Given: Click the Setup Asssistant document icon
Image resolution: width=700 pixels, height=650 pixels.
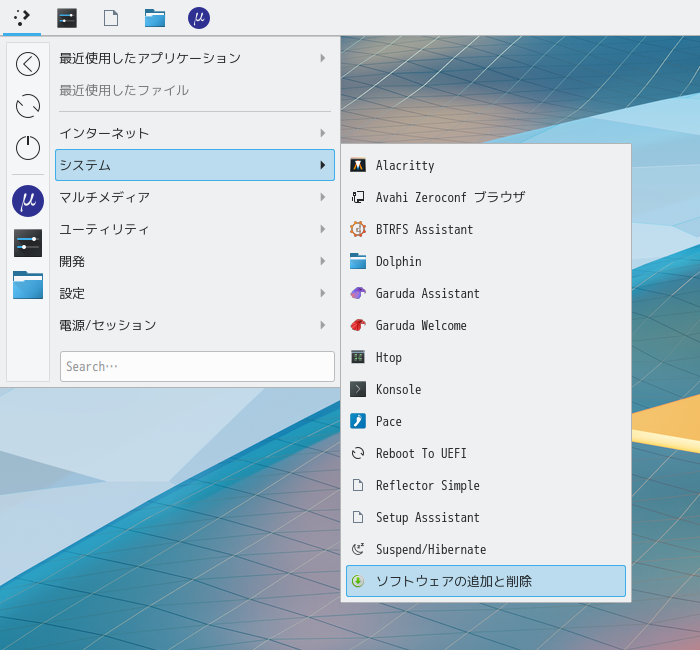Looking at the screenshot, I should 358,517.
